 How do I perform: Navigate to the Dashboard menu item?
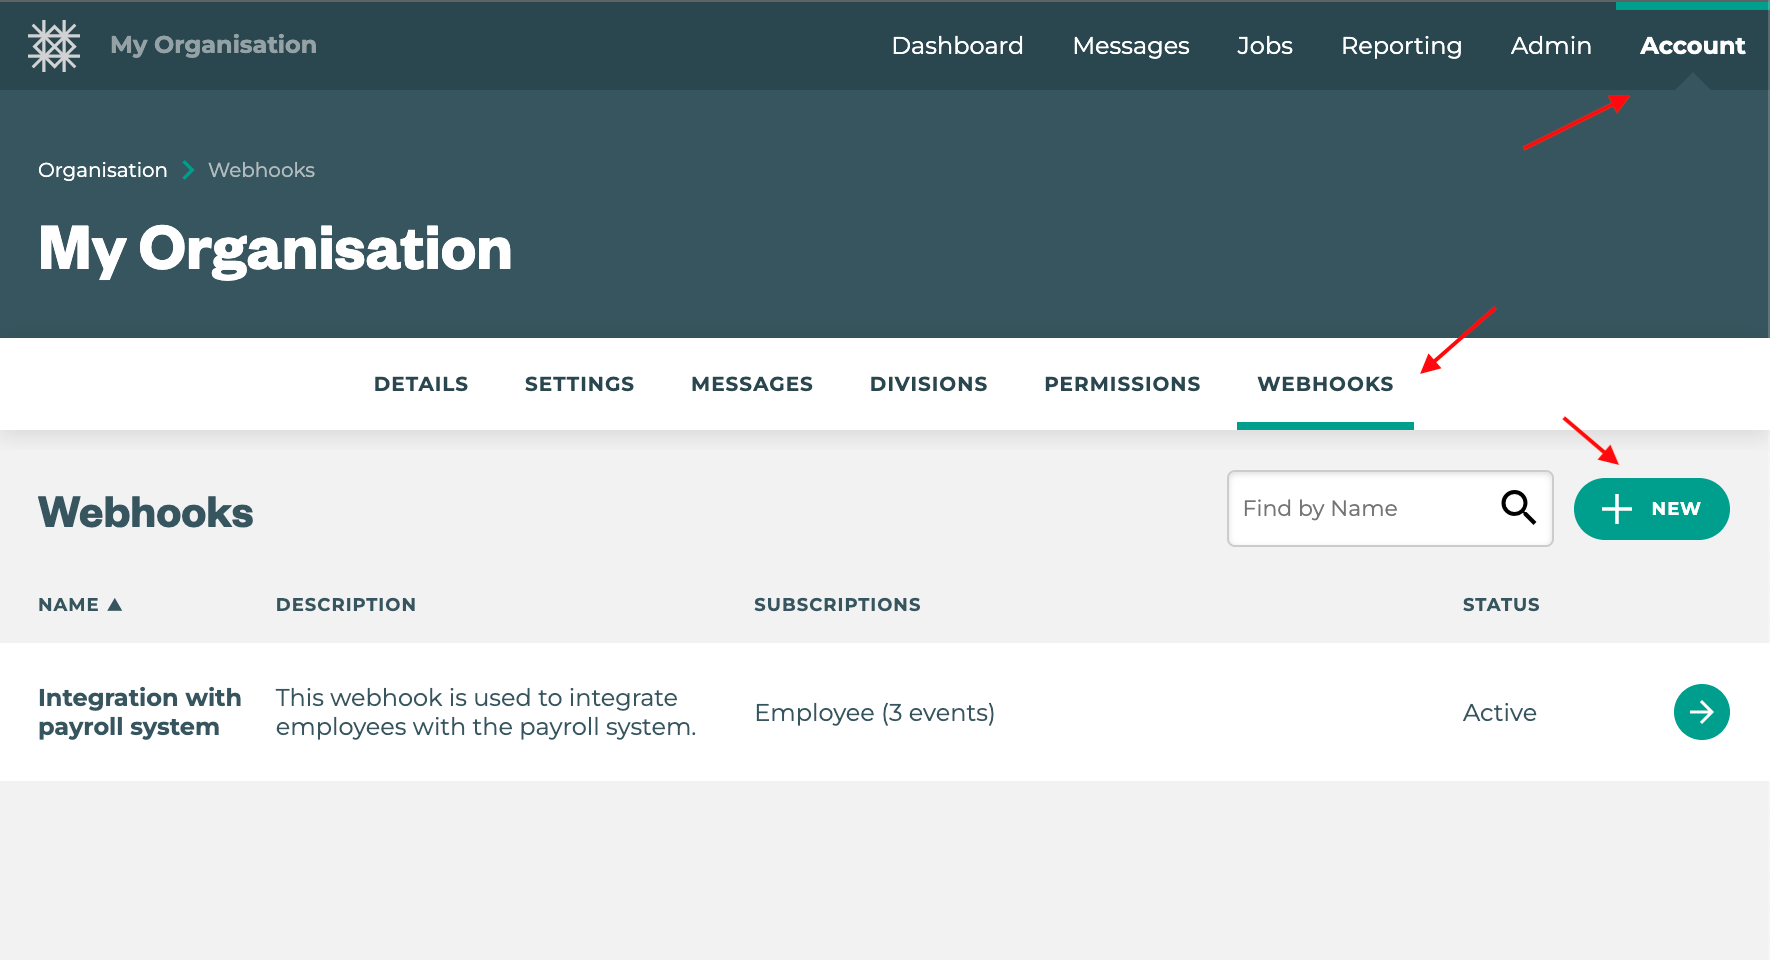957,45
